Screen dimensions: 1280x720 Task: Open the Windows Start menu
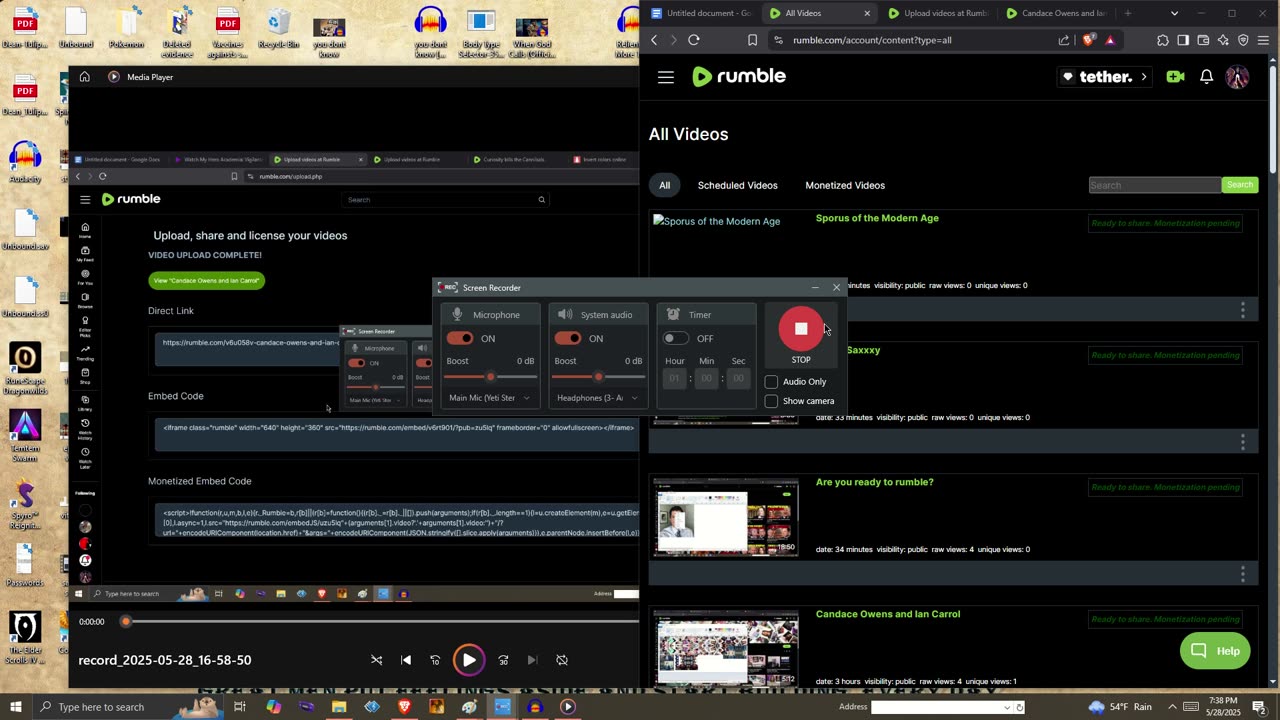(16, 707)
